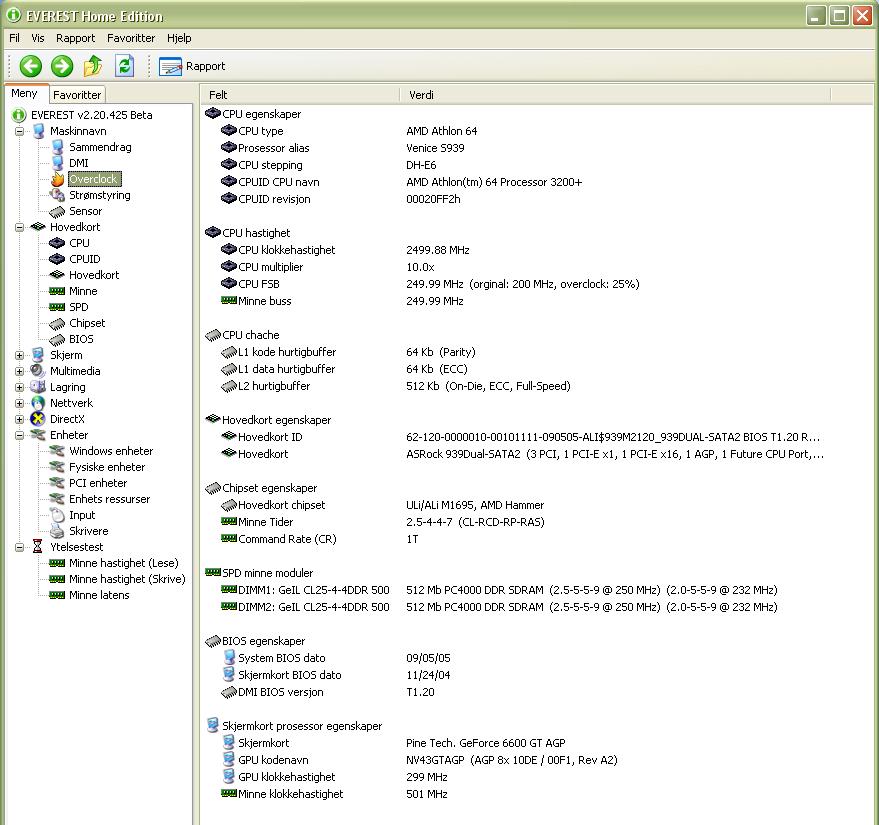
Task: Select the BIOS icon in tree
Action: 57,339
